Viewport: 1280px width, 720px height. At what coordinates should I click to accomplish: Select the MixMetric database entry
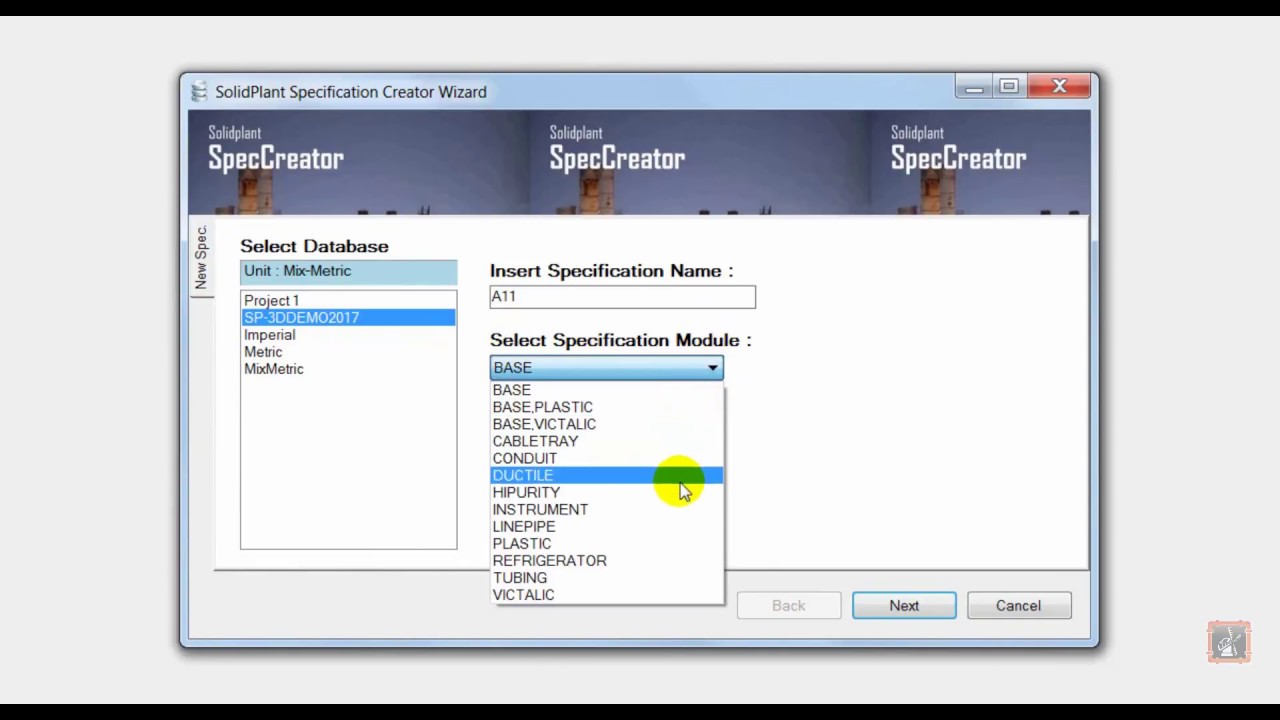[x=348, y=368]
